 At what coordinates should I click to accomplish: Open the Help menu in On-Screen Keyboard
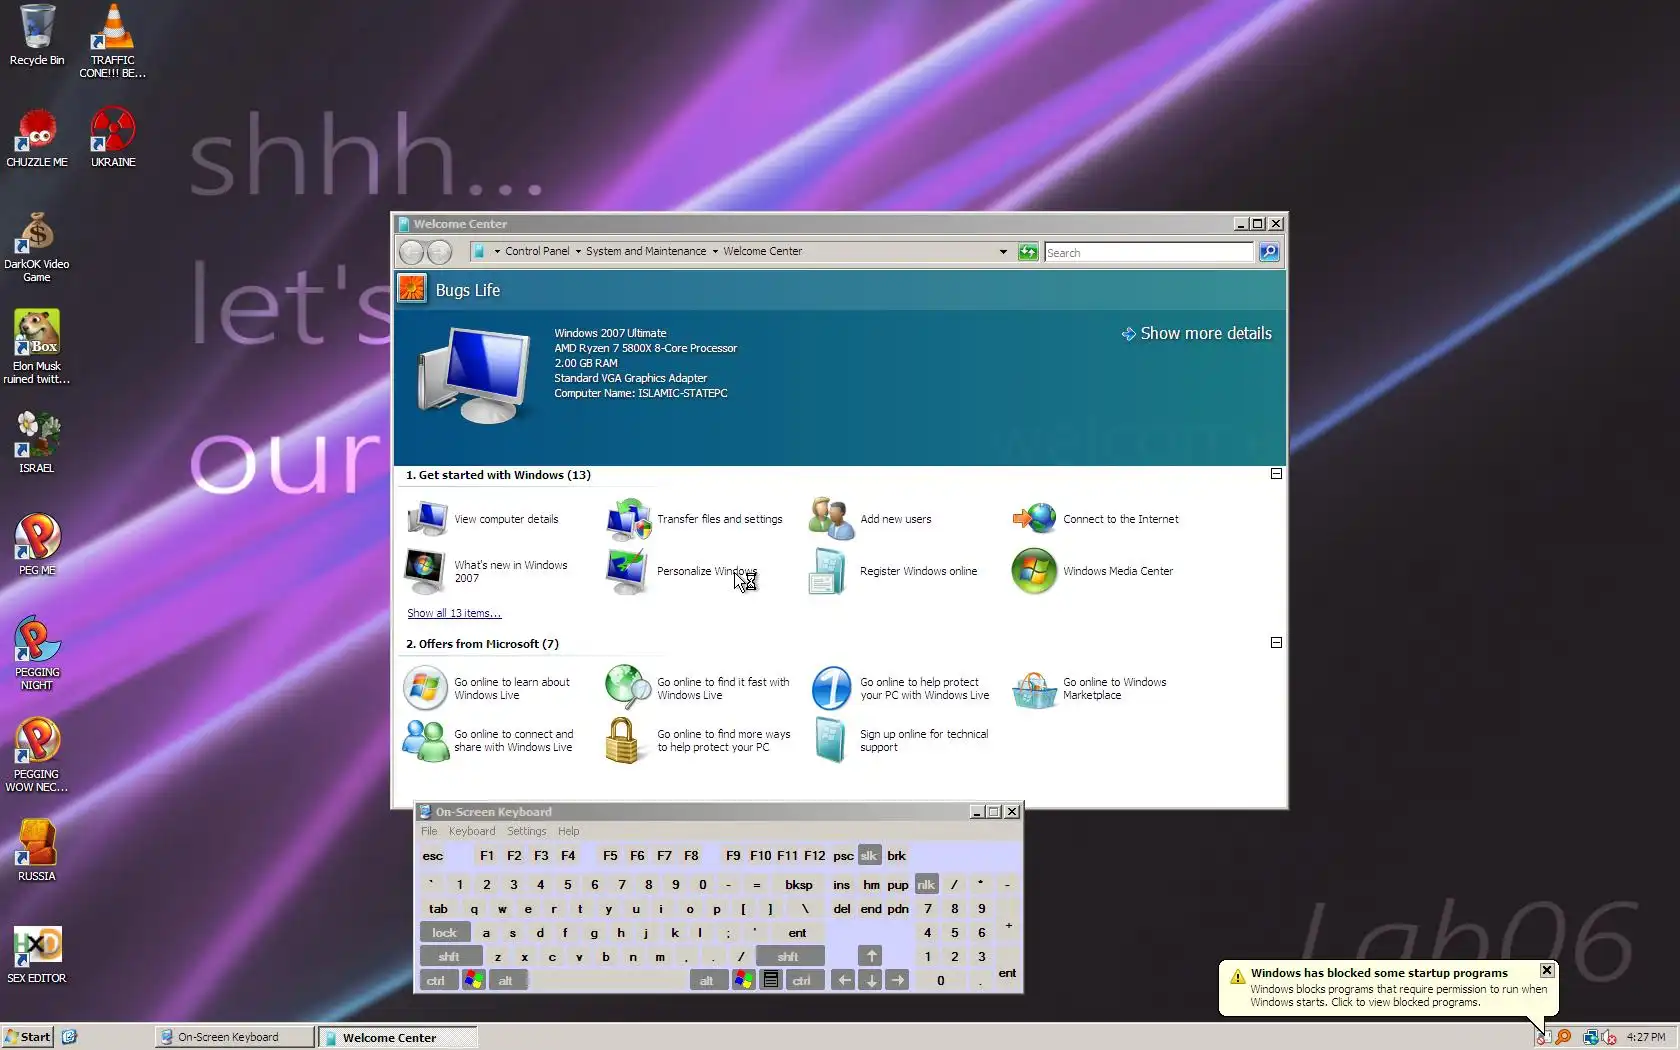pos(568,831)
